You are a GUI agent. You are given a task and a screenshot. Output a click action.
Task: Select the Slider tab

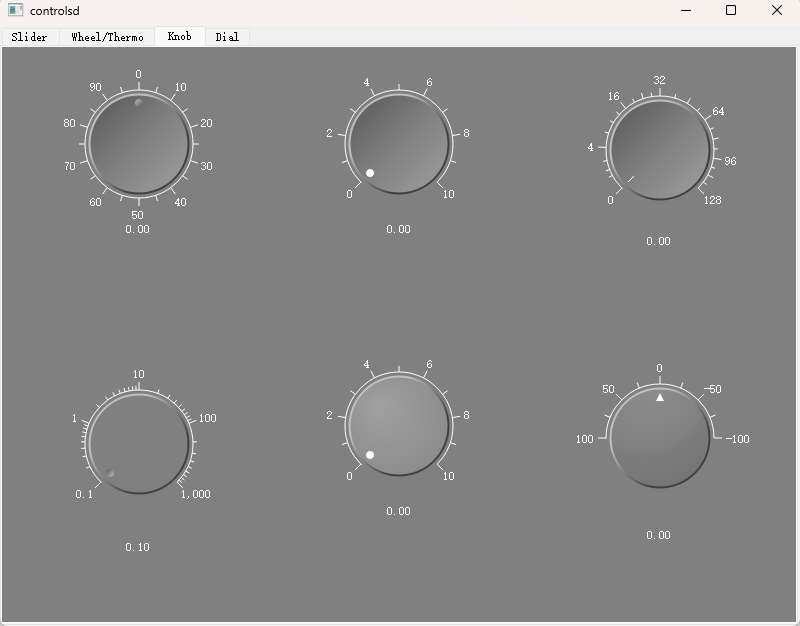[x=30, y=37]
